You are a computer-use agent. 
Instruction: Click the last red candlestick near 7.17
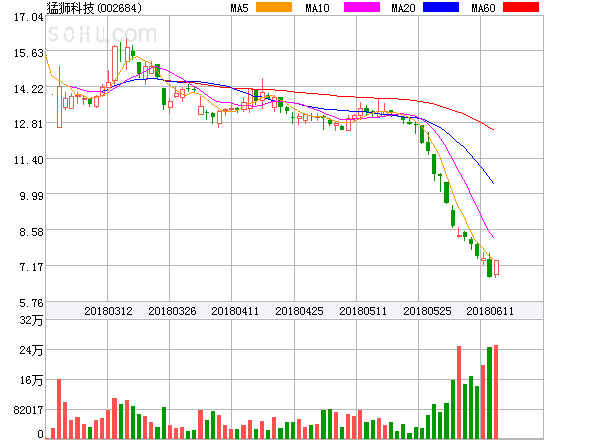(496, 268)
